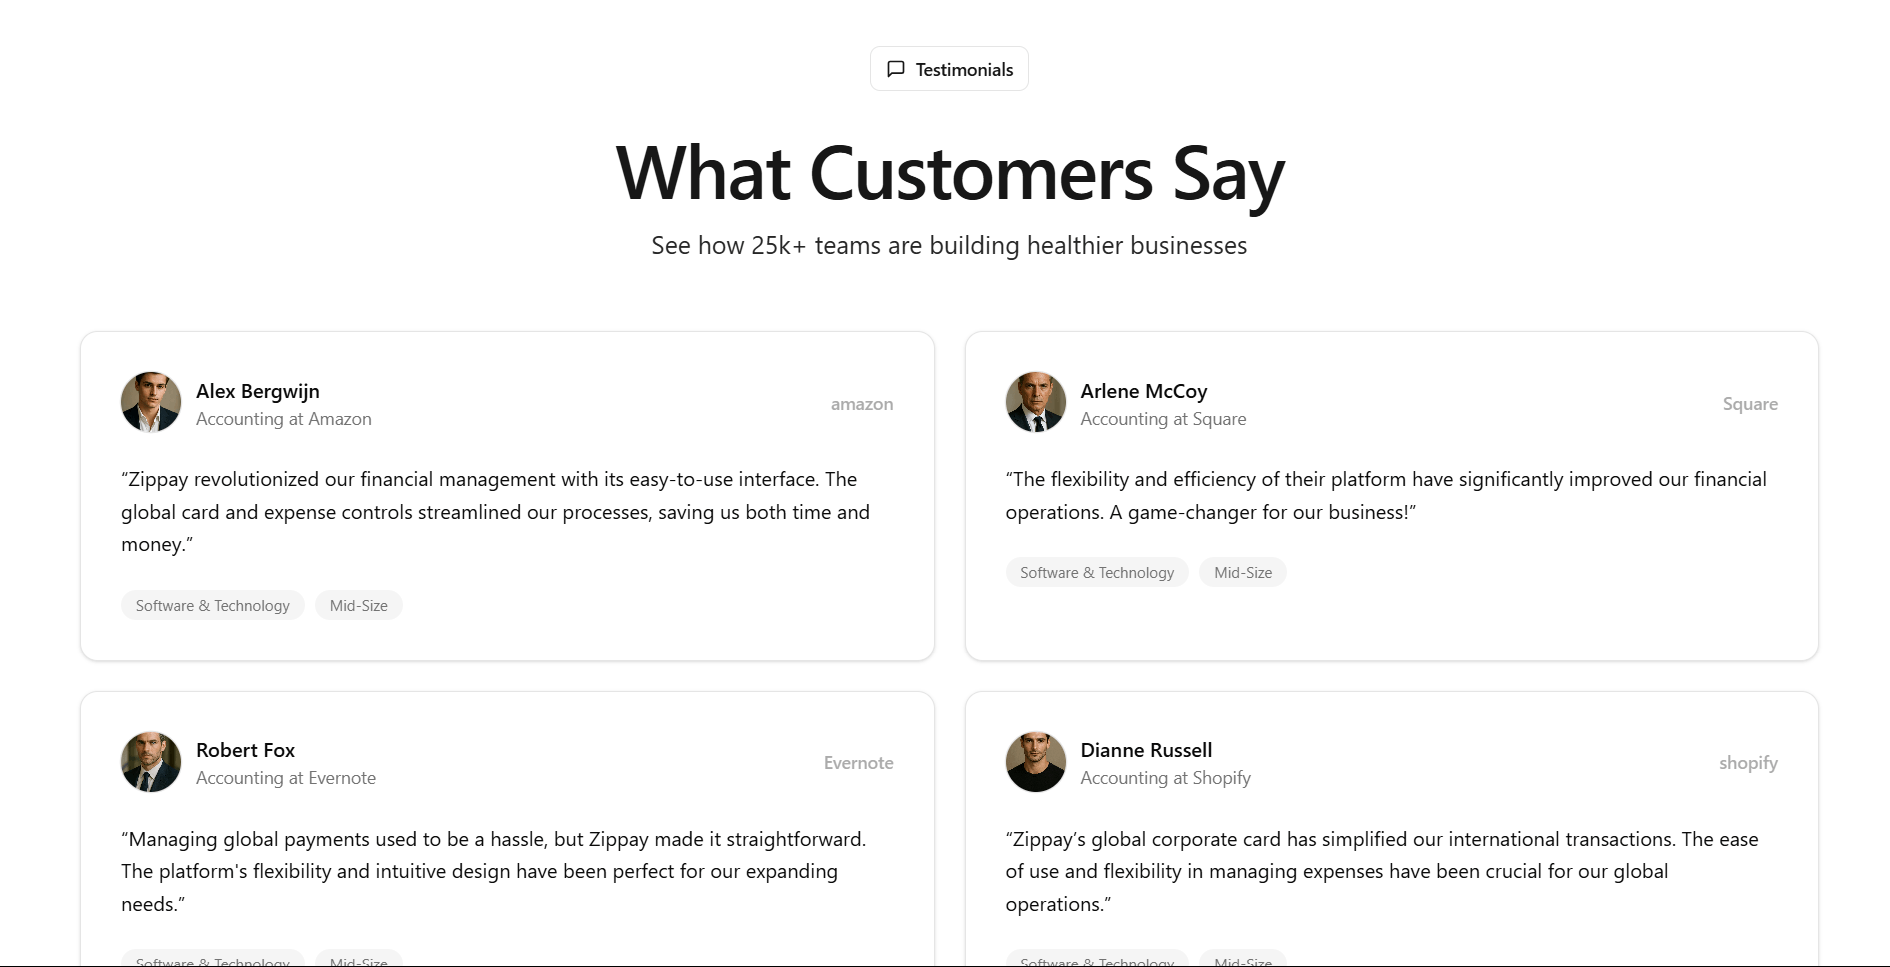Click the heading What Customers Say
Screen dimensions: 1890x967
[x=948, y=173]
